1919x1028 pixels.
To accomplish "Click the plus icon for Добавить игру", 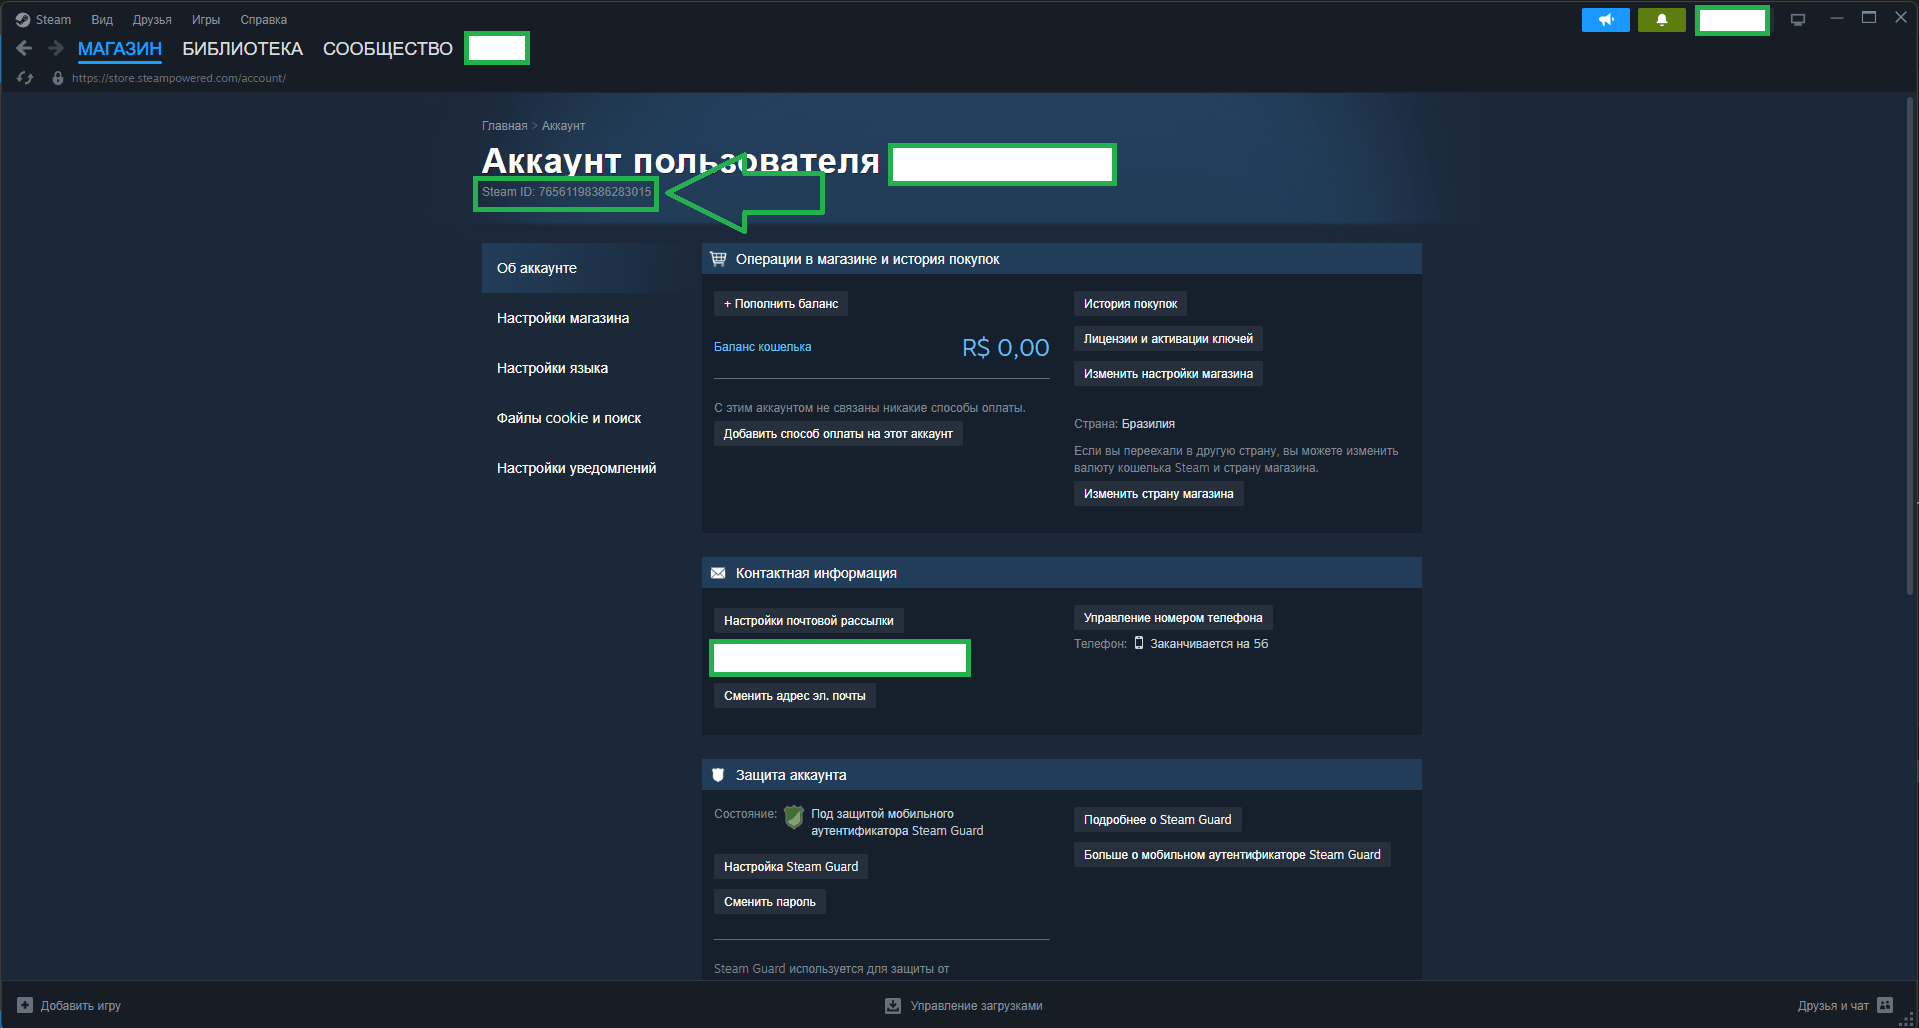I will [x=25, y=1005].
